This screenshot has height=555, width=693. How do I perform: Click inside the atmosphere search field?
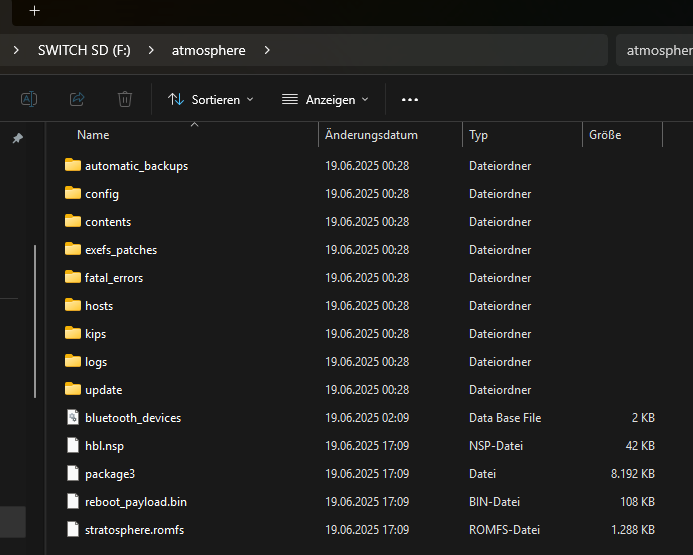(x=655, y=50)
